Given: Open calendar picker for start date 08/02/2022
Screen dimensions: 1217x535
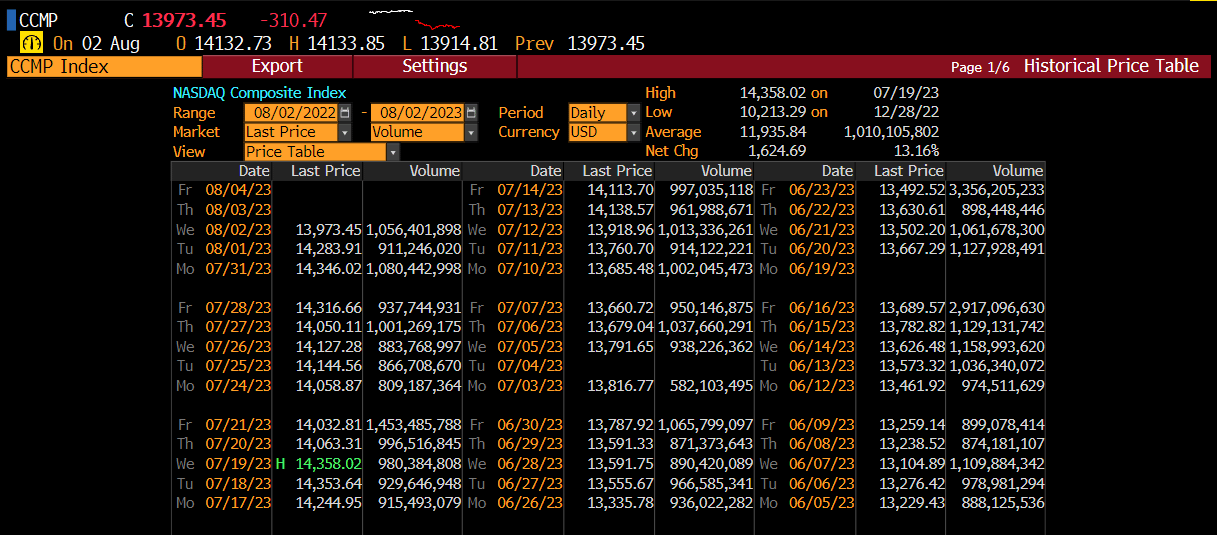Looking at the screenshot, I should pos(345,113).
